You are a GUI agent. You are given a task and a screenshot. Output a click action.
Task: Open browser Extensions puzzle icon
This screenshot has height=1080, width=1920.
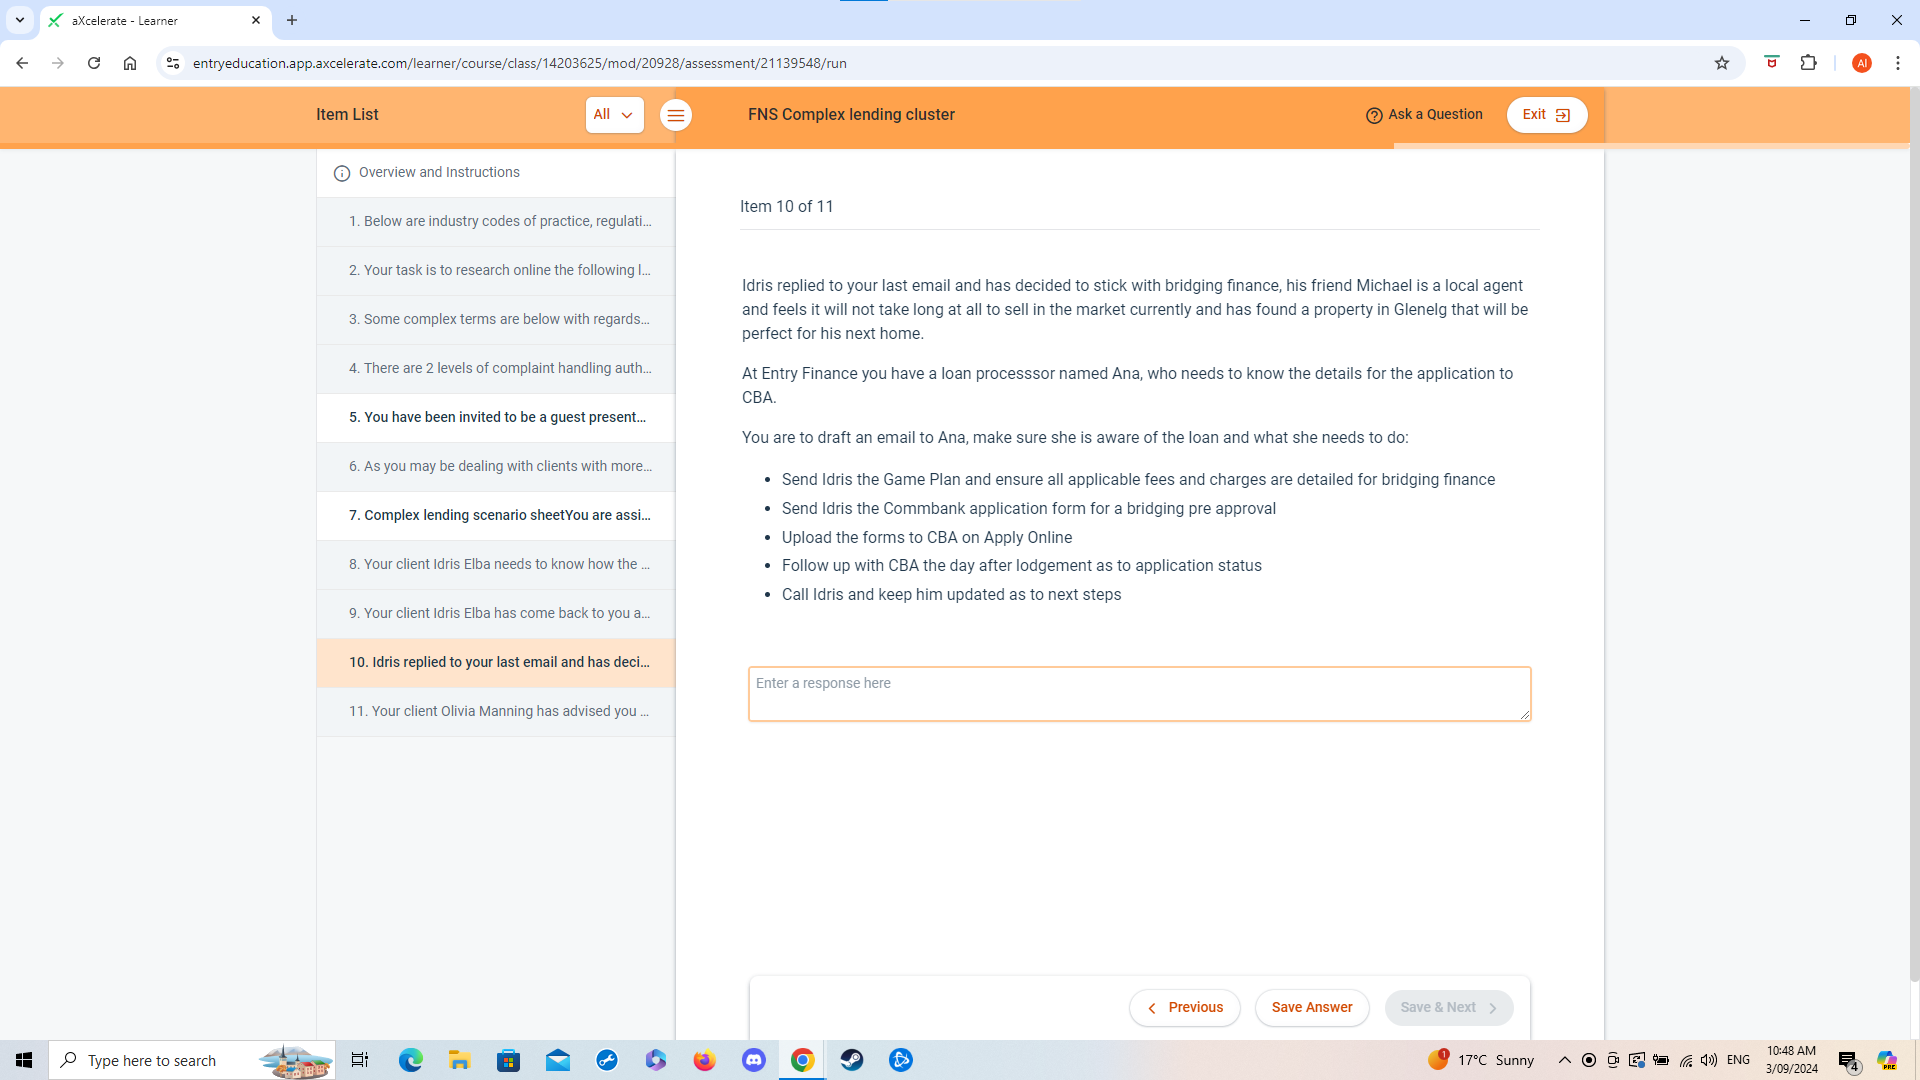1808,63
